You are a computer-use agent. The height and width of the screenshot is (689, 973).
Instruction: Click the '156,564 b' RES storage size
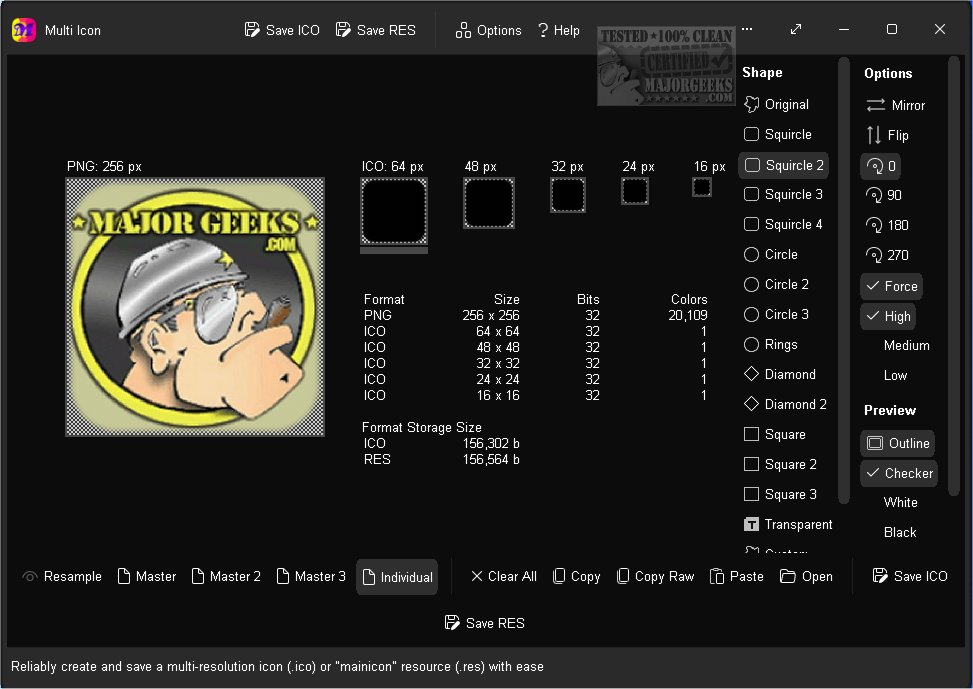tap(491, 459)
